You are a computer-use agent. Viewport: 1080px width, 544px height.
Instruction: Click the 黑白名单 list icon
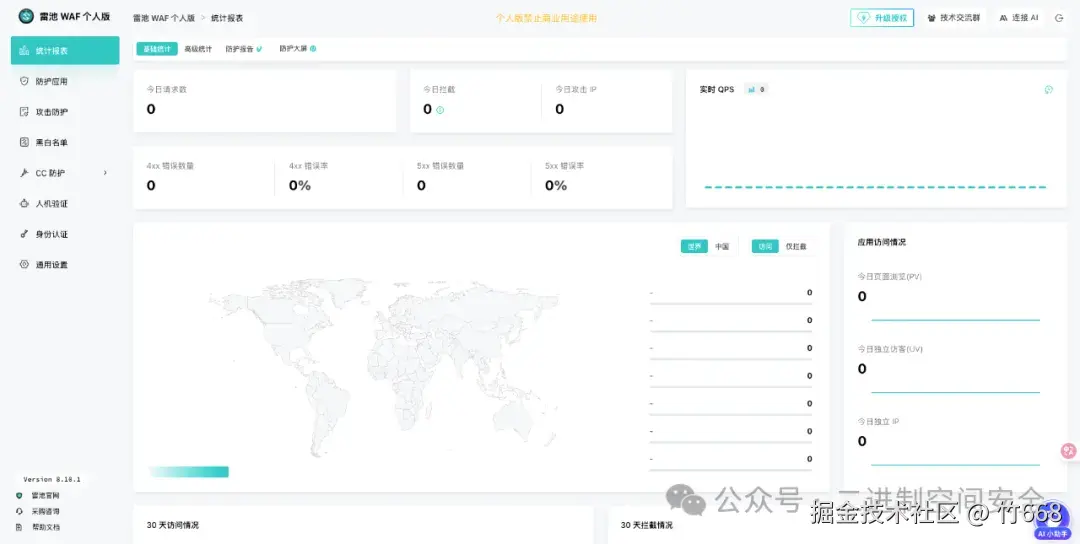[x=24, y=143]
